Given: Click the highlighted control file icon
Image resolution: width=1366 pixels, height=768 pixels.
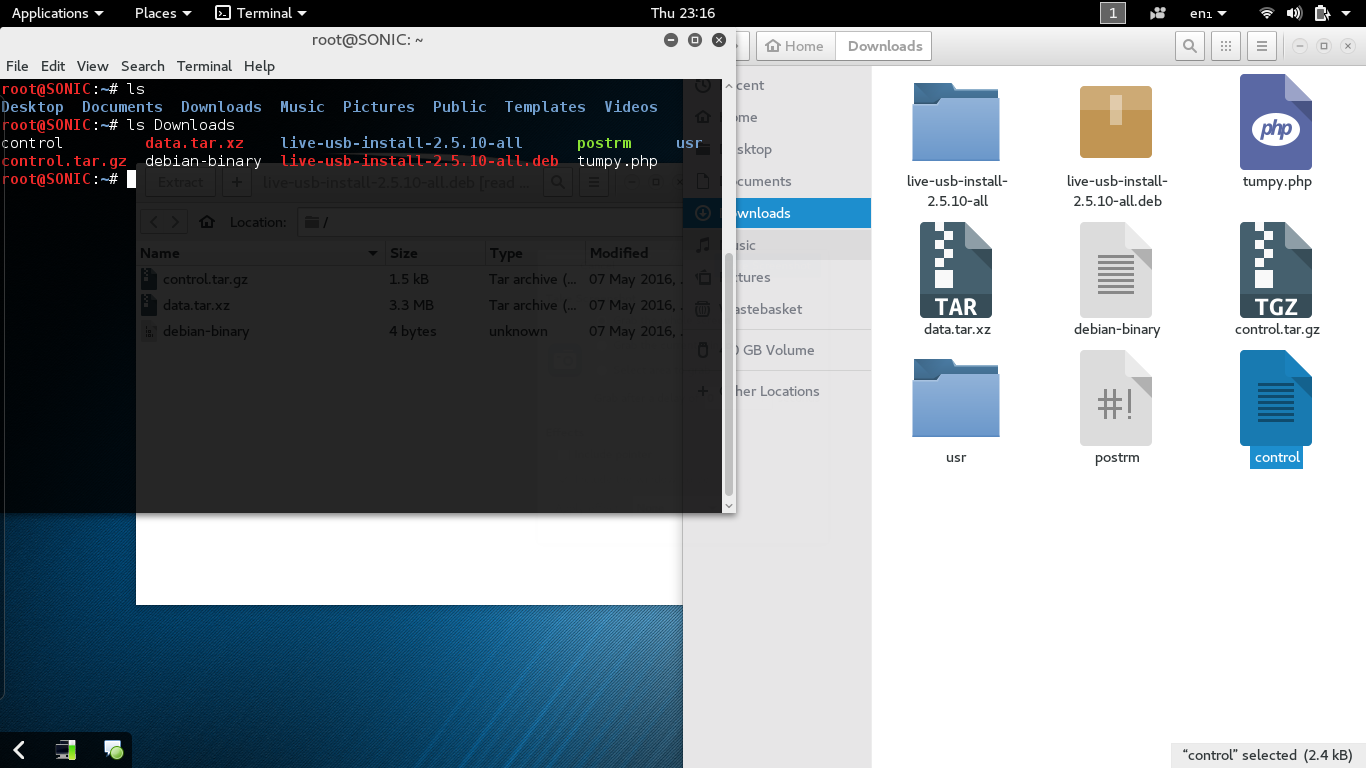Looking at the screenshot, I should (x=1276, y=398).
